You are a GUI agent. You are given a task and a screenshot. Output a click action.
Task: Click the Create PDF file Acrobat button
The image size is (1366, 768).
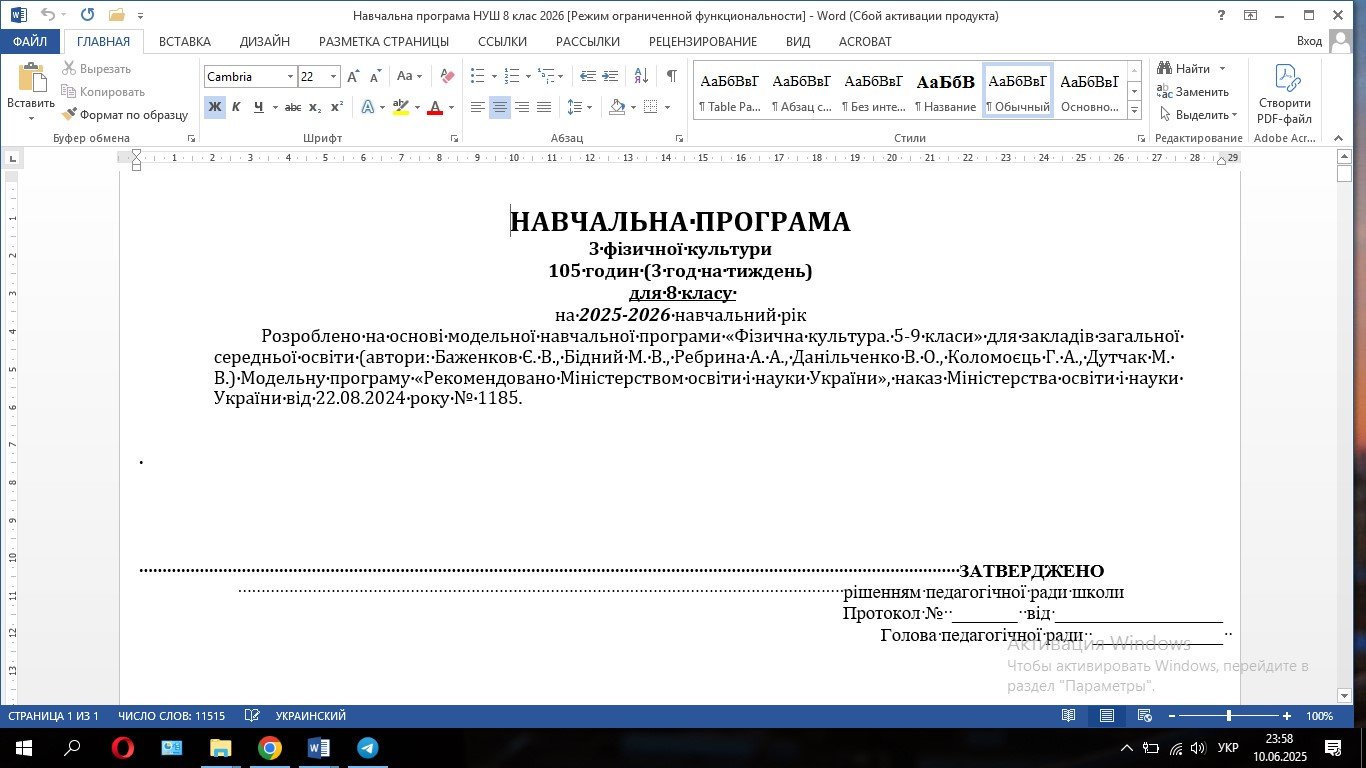point(1284,95)
